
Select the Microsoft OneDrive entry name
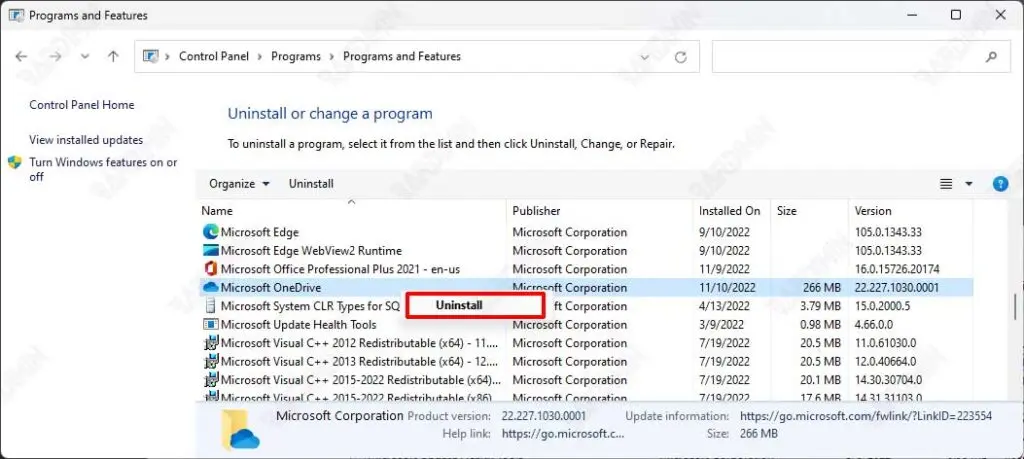coord(271,287)
